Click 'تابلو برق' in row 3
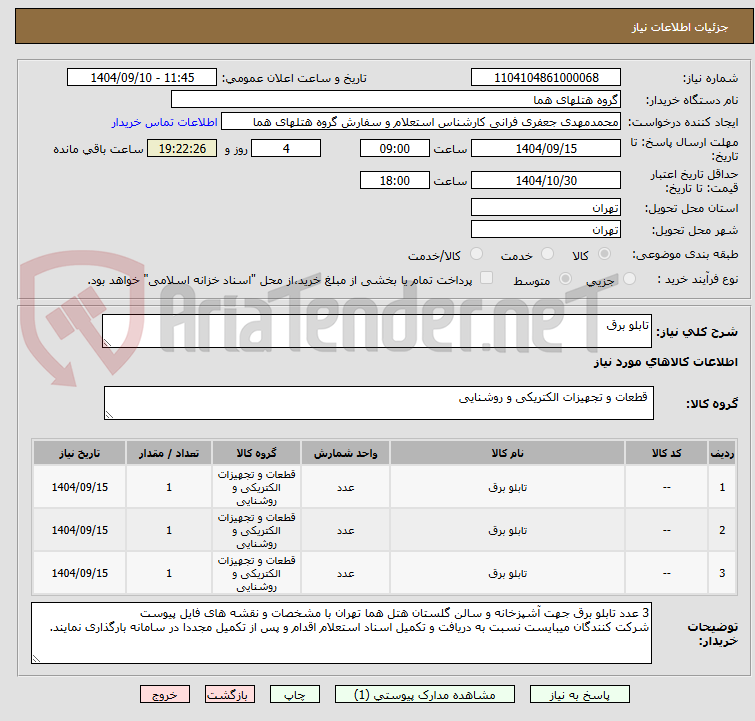Image resolution: width=755 pixels, height=721 pixels. pos(508,573)
